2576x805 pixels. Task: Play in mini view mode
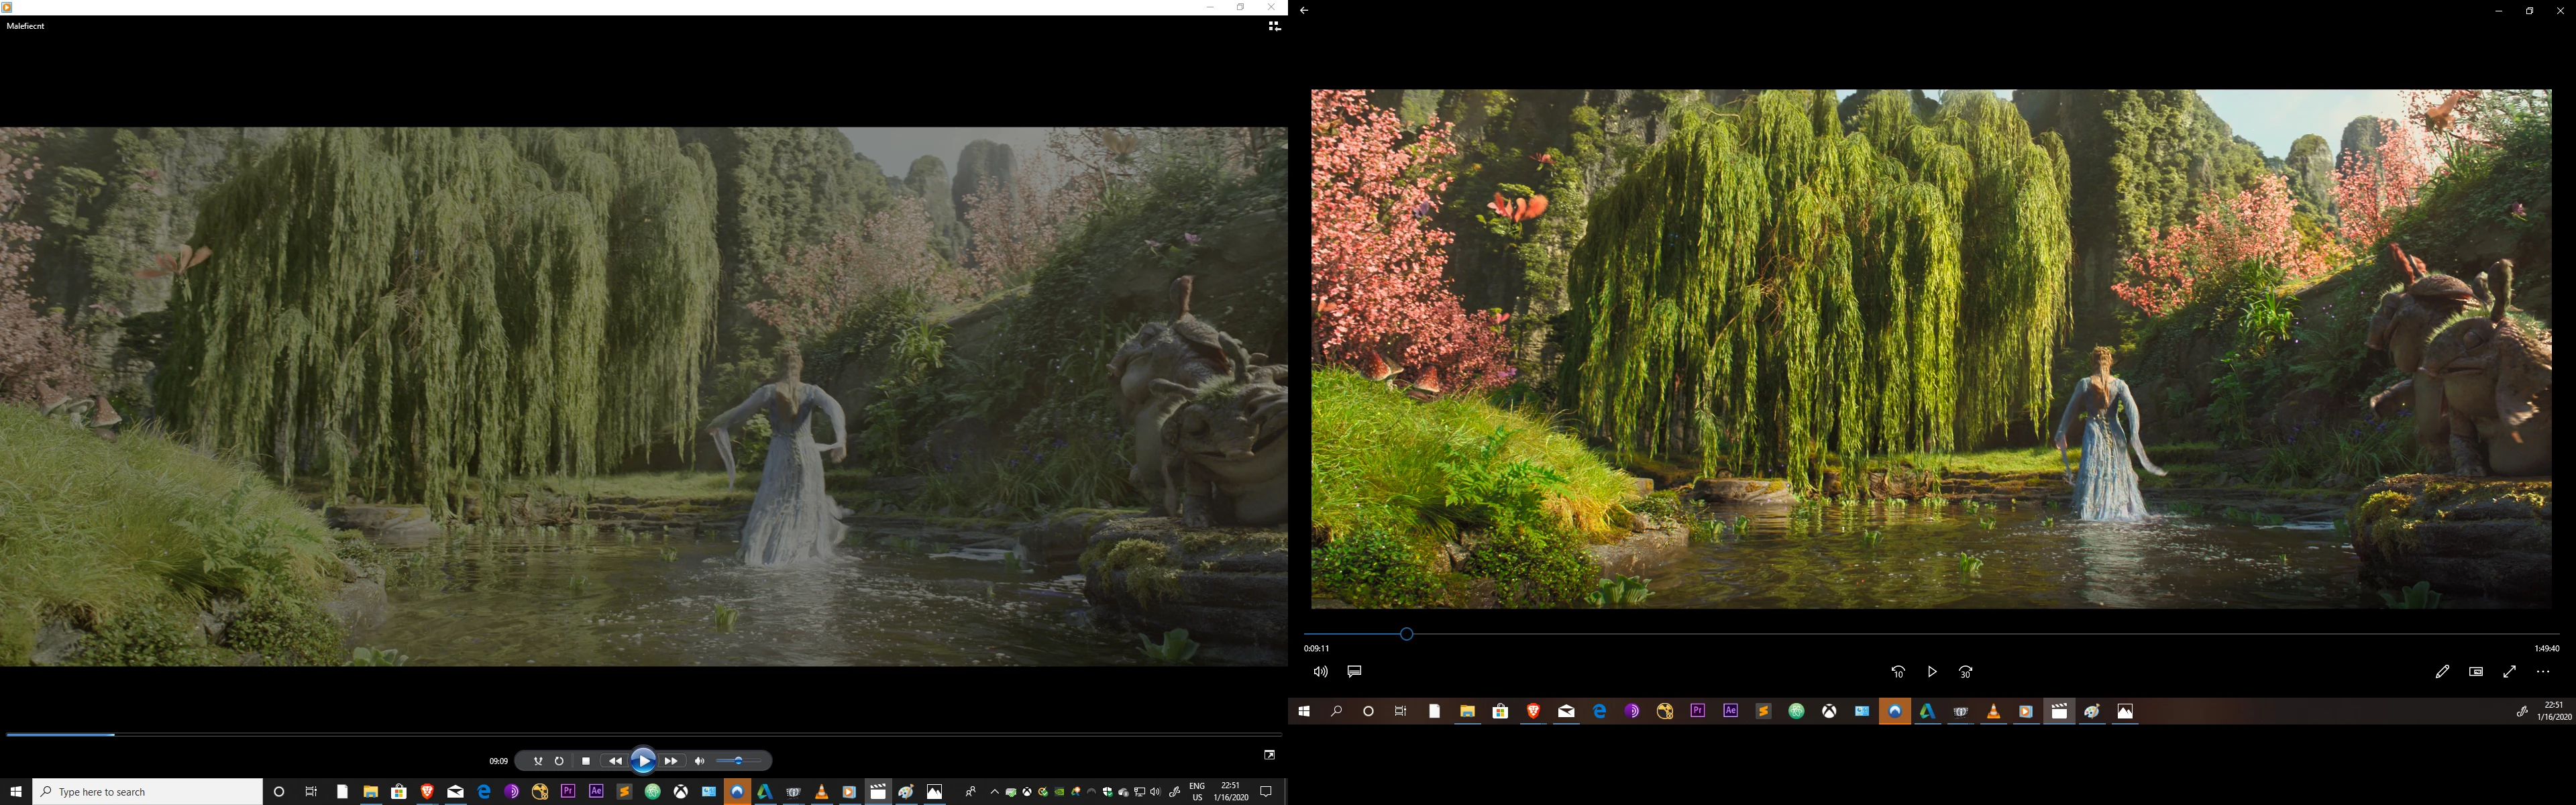[x=2476, y=672]
